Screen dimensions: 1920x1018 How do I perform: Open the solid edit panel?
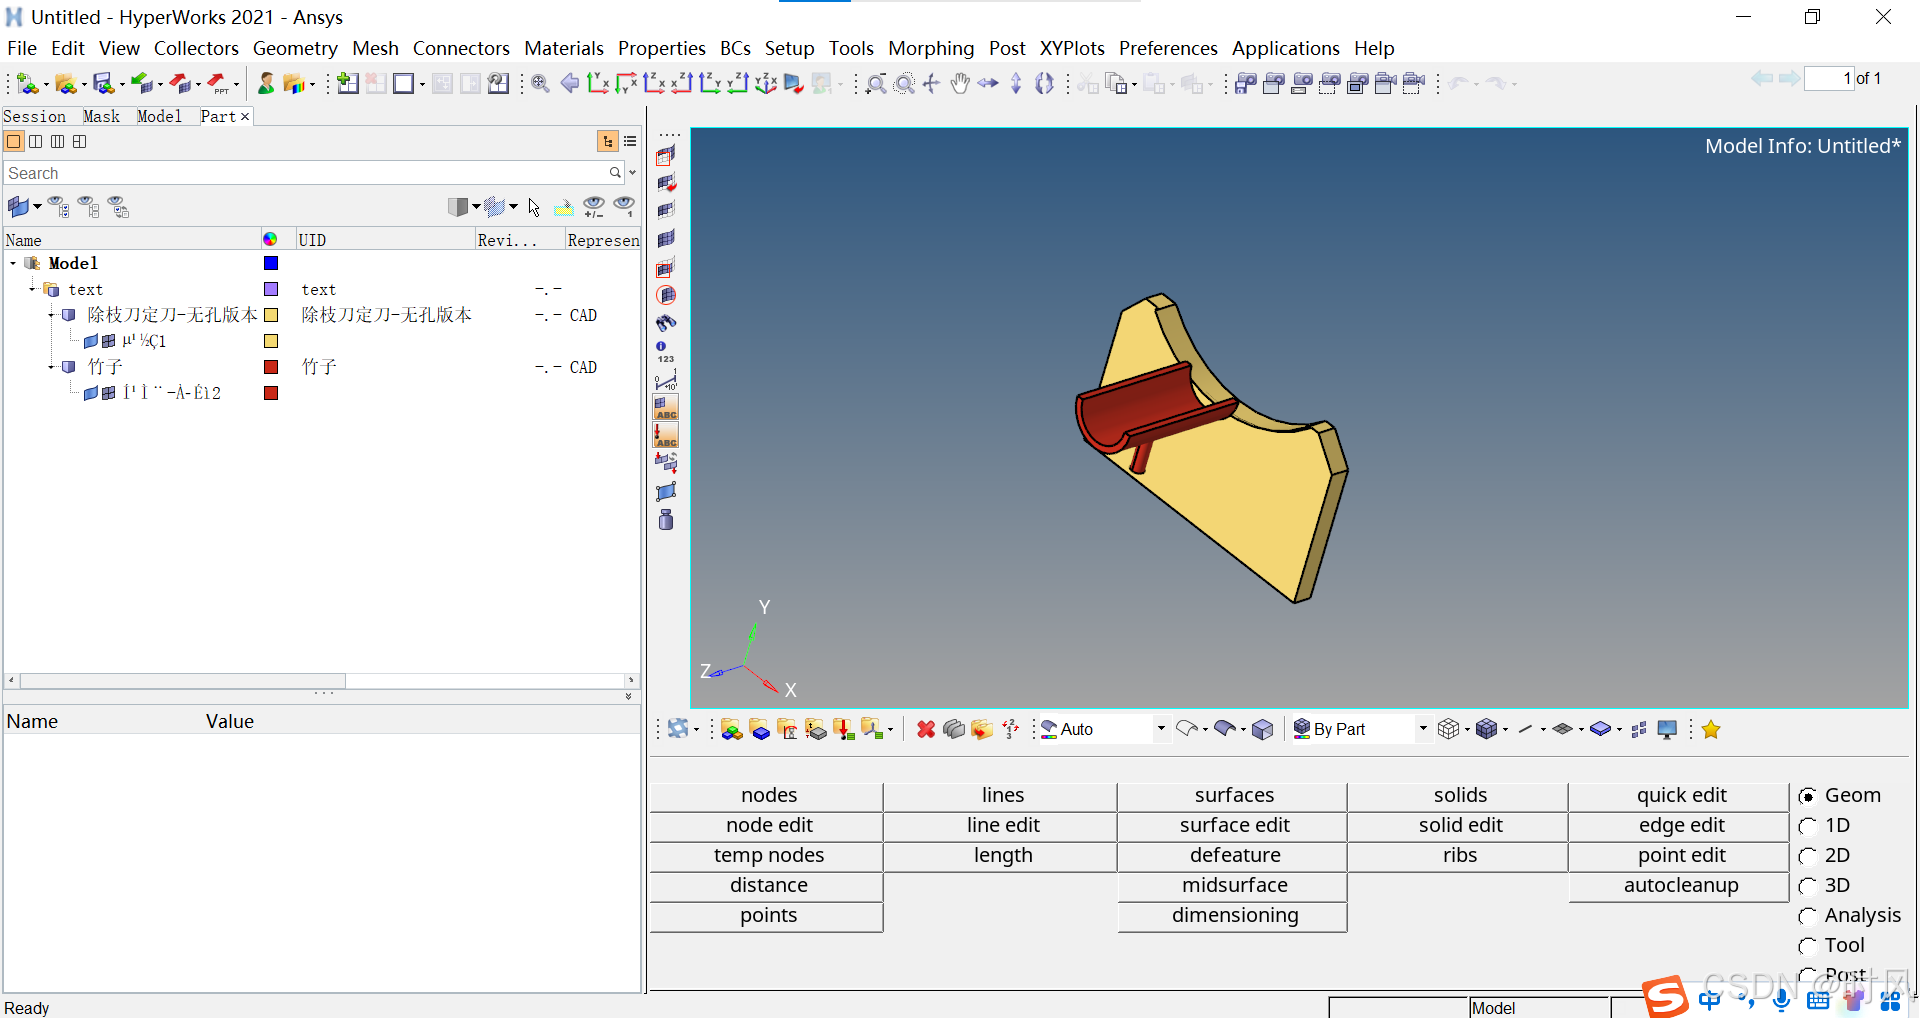click(1459, 826)
